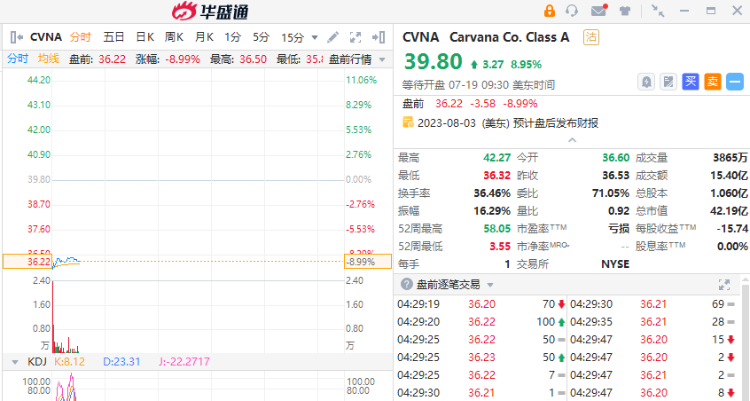The width and height of the screenshot is (750, 401).
Task: Click the 今开 value 36.60
Action: [616, 158]
